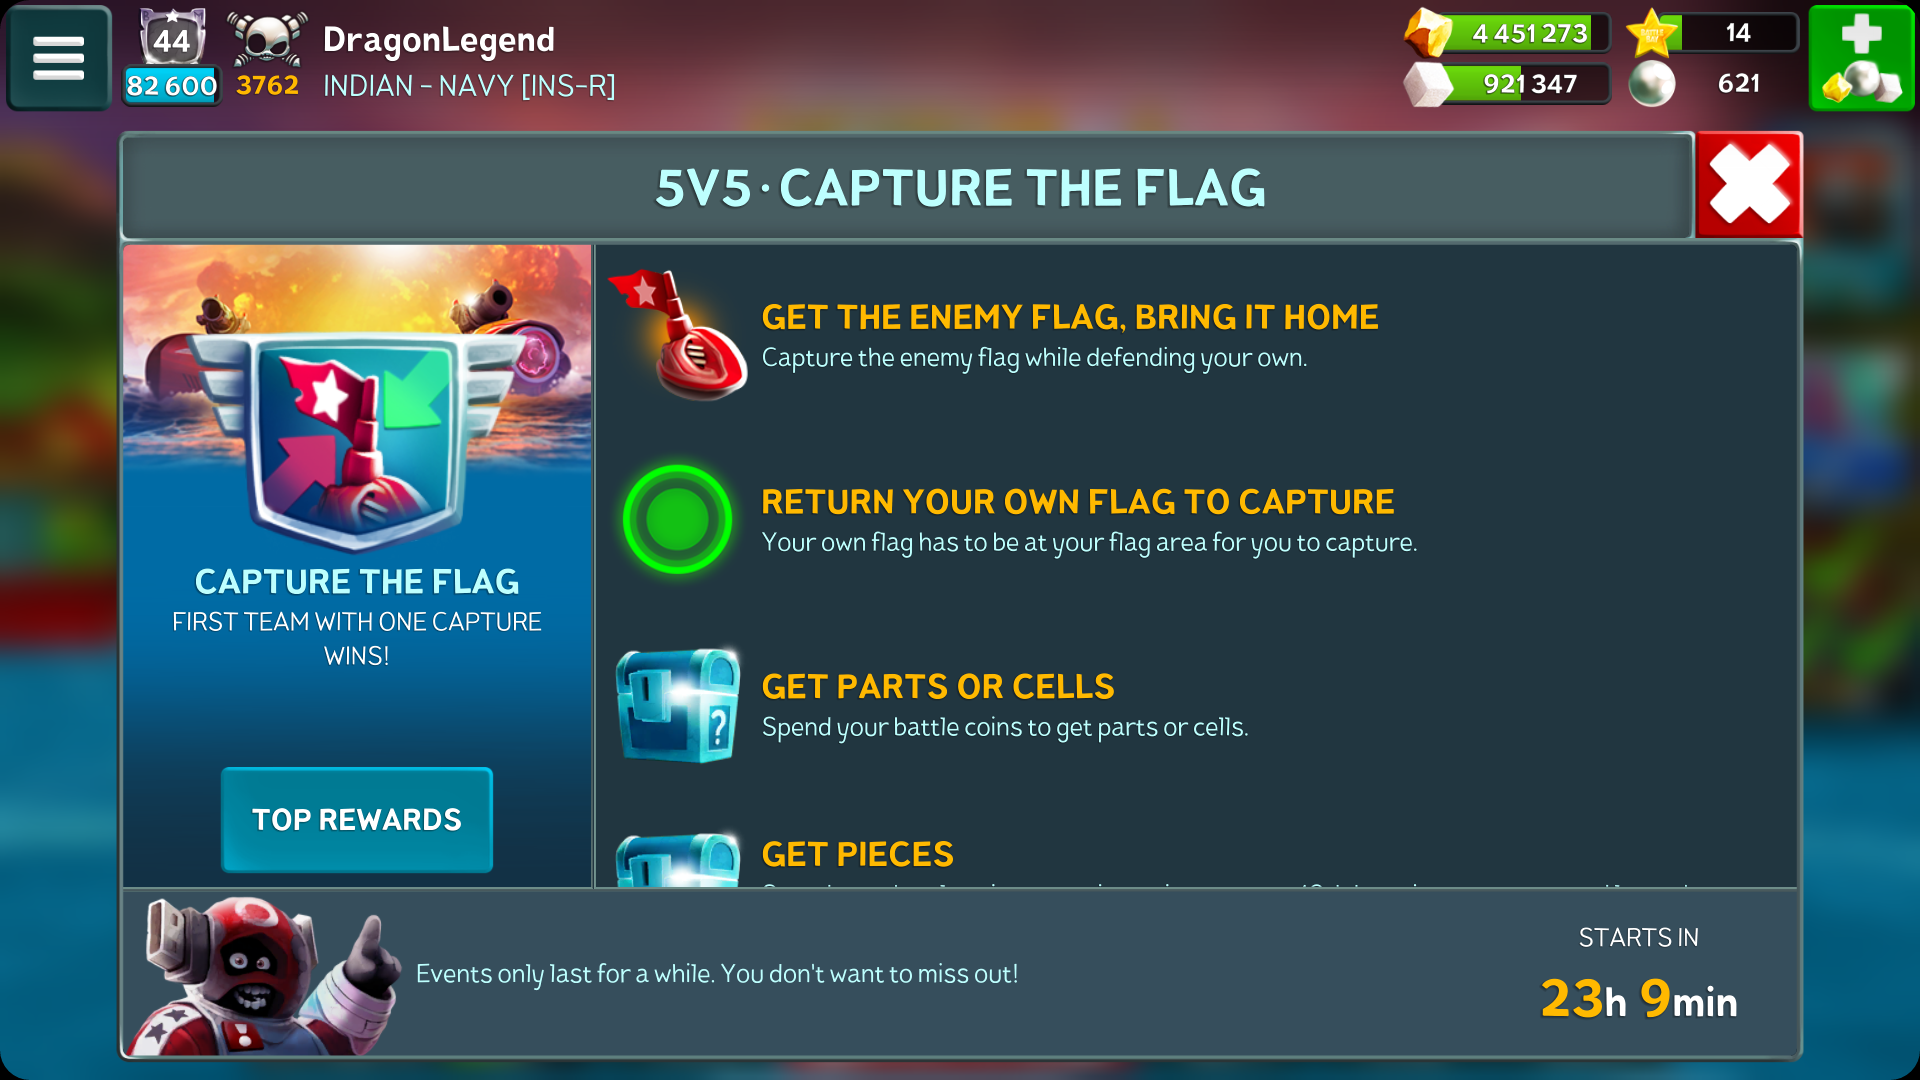The height and width of the screenshot is (1080, 1920).
Task: Select the INDIAN - NAVY guild name
Action: point(469,86)
